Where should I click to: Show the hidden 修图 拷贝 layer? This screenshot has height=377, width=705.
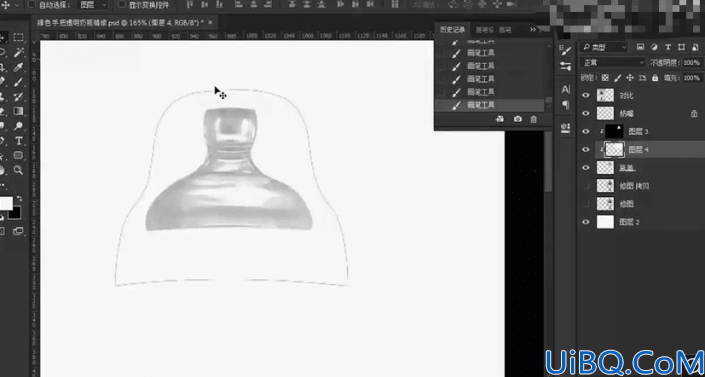point(585,185)
